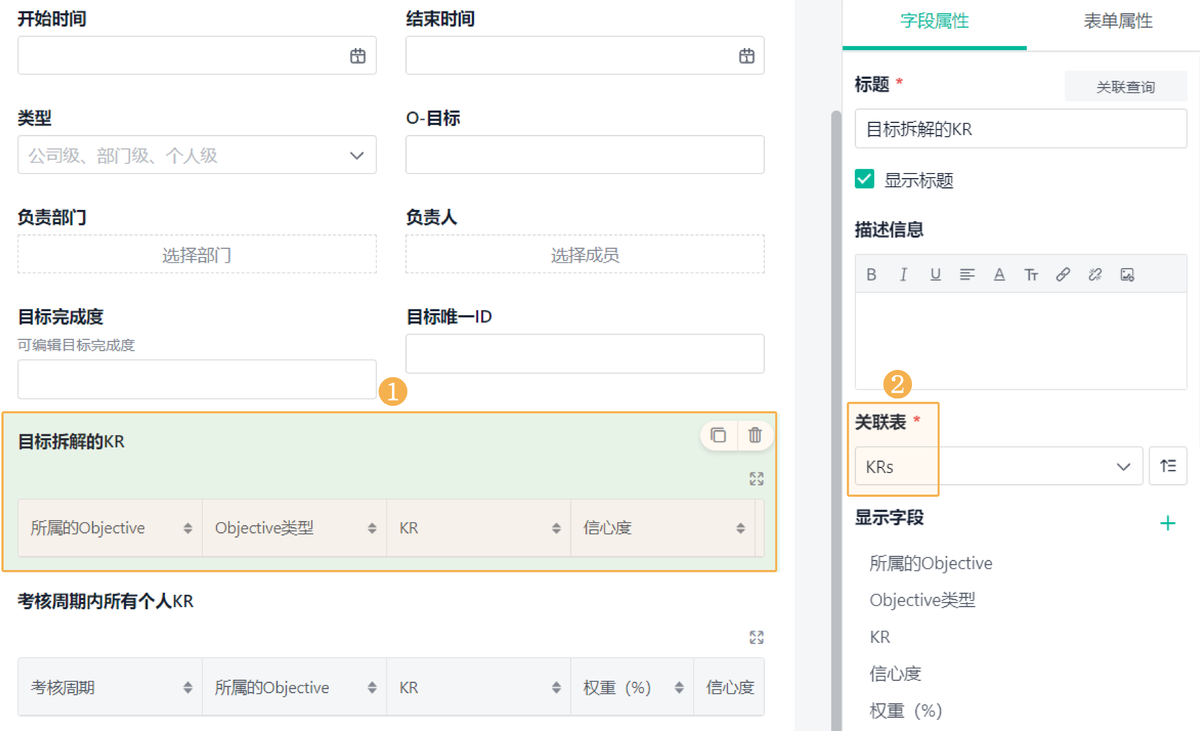The height and width of the screenshot is (731, 1200).
Task: Click the bold icon in description editor
Action: click(x=871, y=275)
